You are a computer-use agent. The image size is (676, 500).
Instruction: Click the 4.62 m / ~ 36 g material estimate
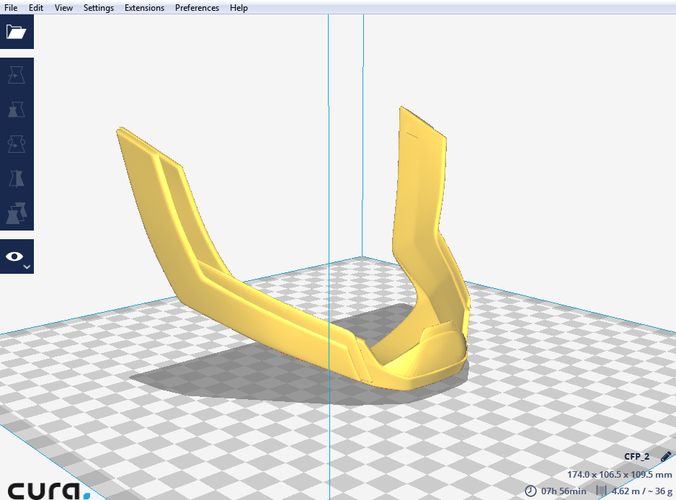click(642, 491)
